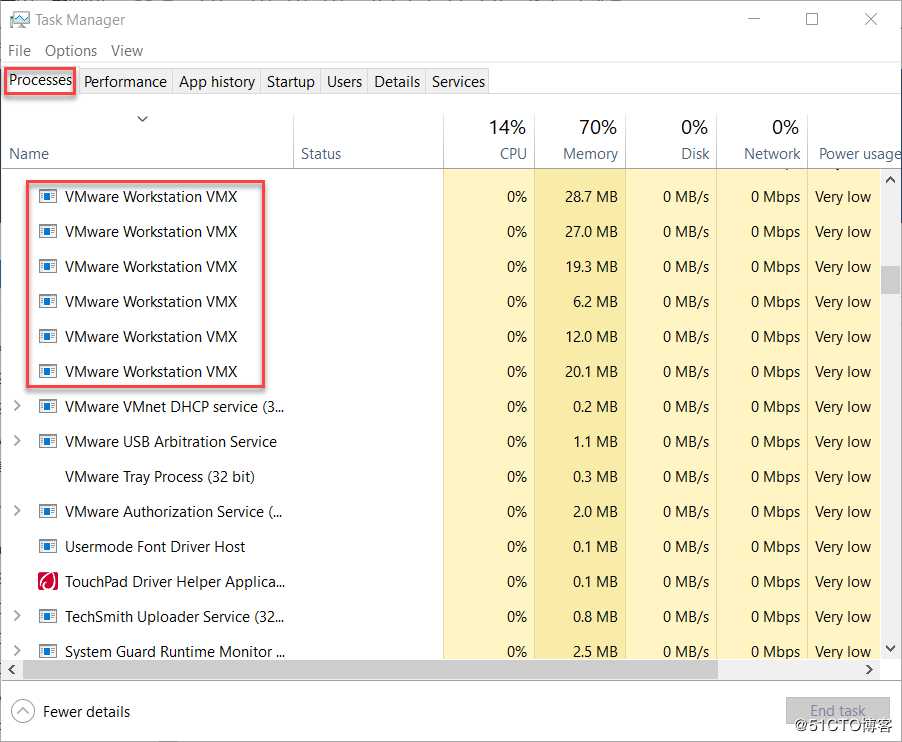
Task: Click the VMware VMnet DHCP service process icon
Action: coord(48,407)
